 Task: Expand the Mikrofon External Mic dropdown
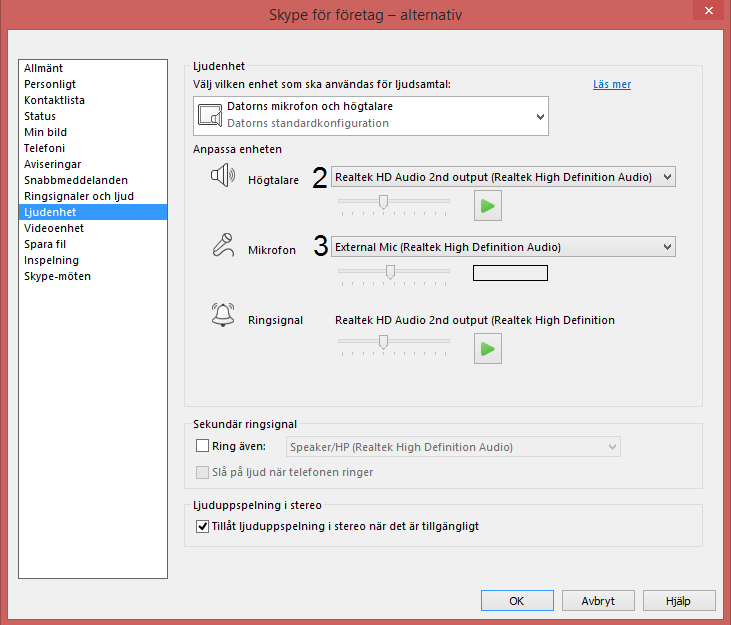click(503, 247)
